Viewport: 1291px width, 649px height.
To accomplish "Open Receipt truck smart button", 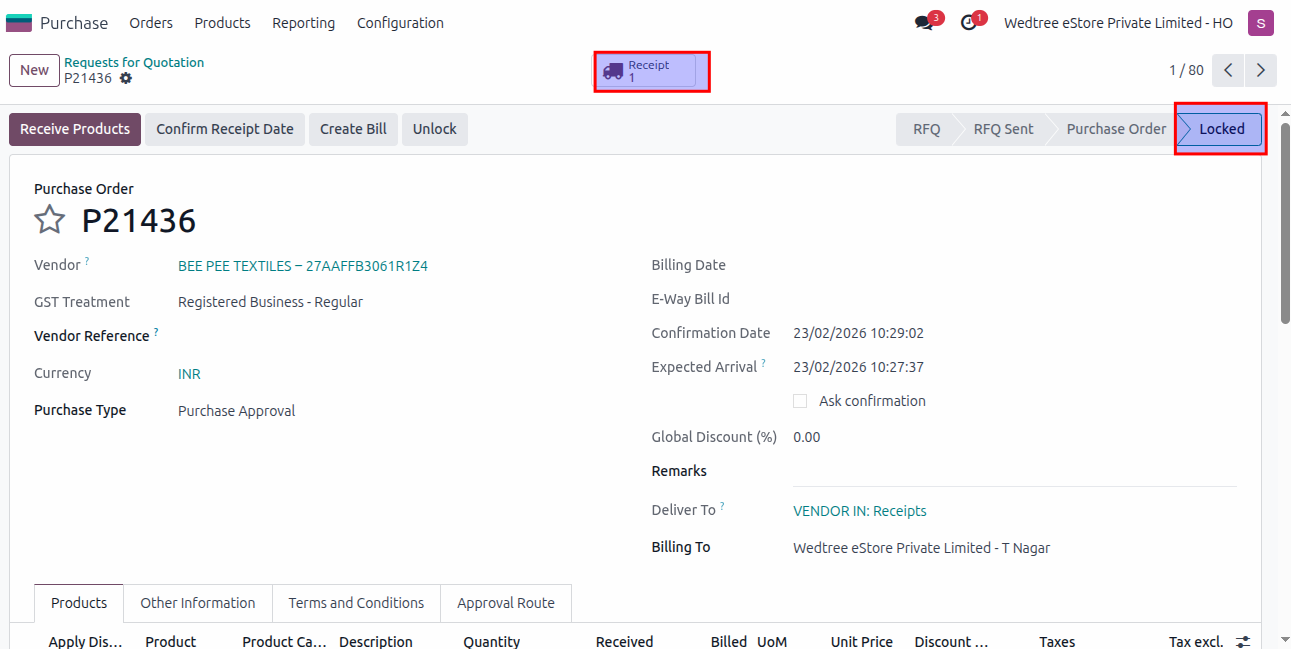I will 648,71.
